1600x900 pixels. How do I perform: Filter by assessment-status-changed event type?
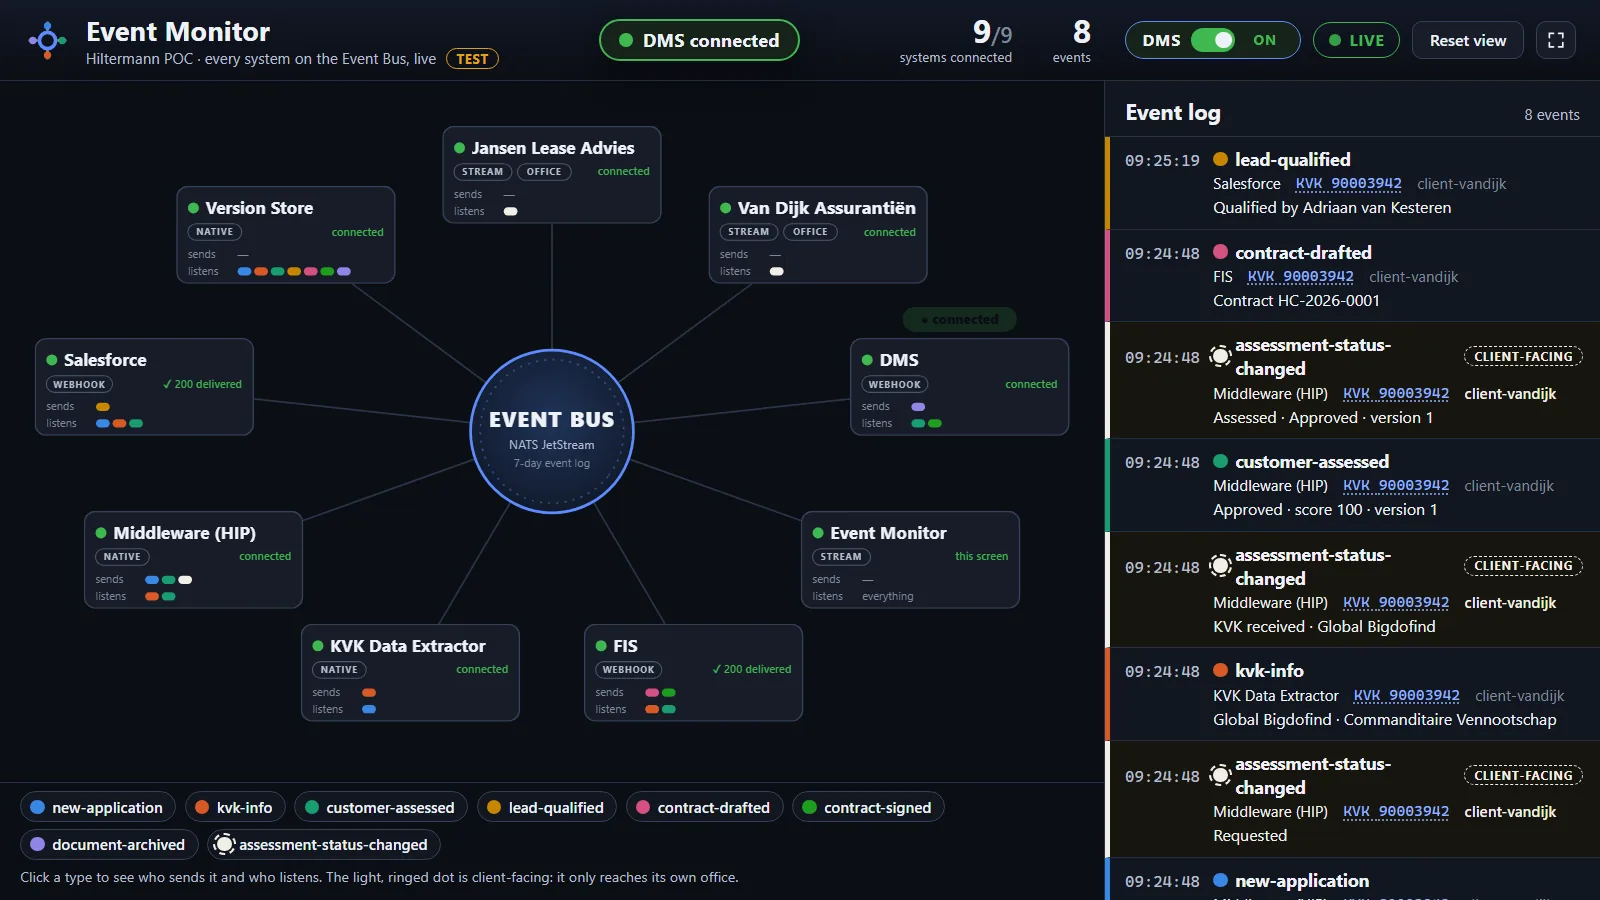pyautogui.click(x=324, y=844)
